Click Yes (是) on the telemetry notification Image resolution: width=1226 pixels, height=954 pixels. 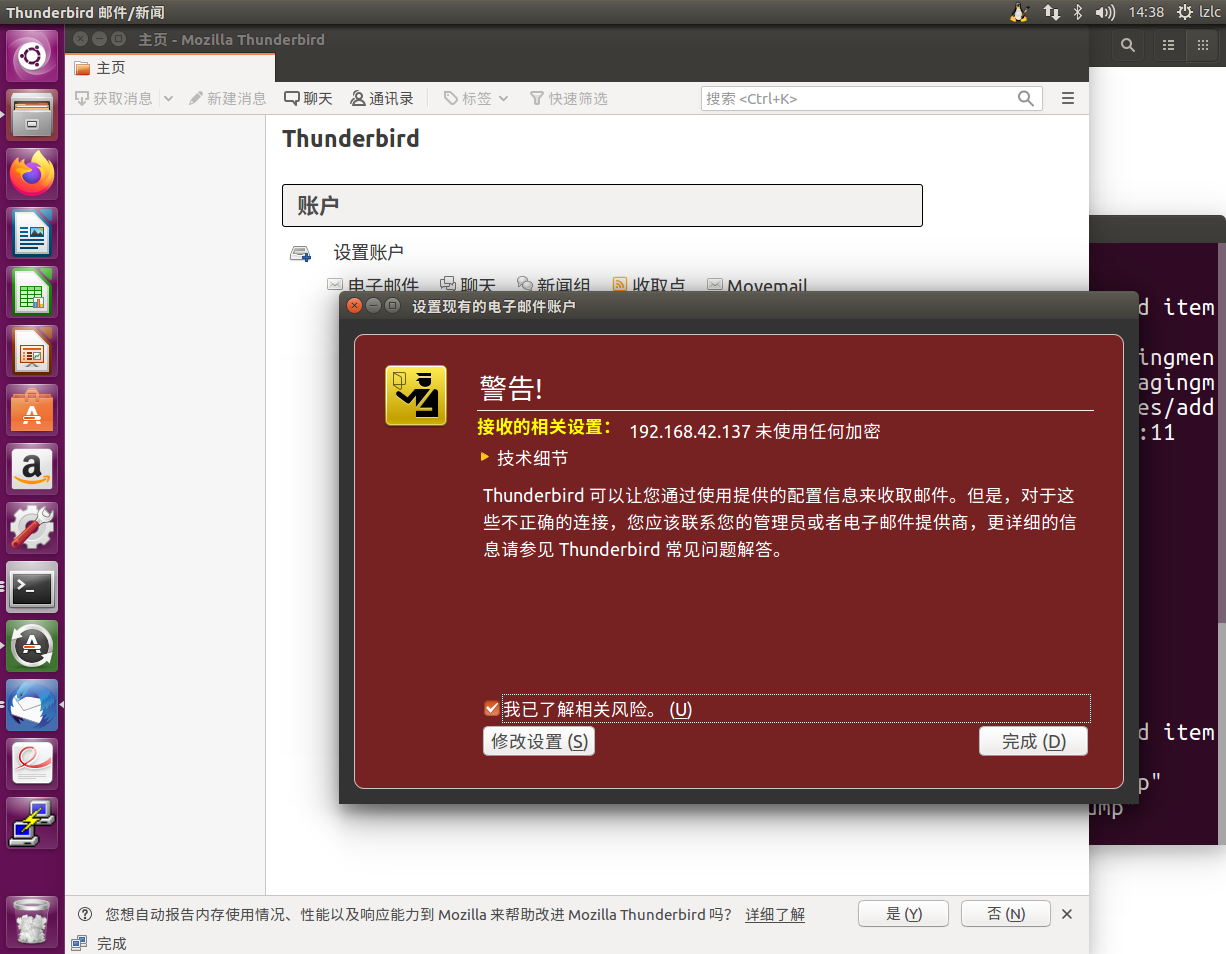[904, 914]
